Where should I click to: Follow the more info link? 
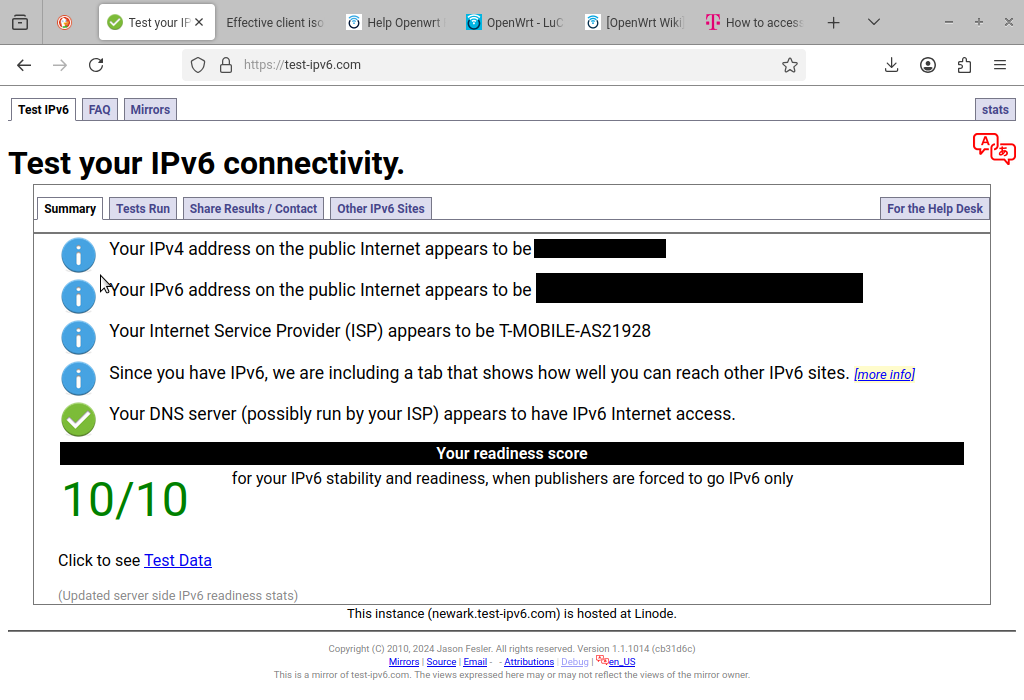[x=884, y=374]
